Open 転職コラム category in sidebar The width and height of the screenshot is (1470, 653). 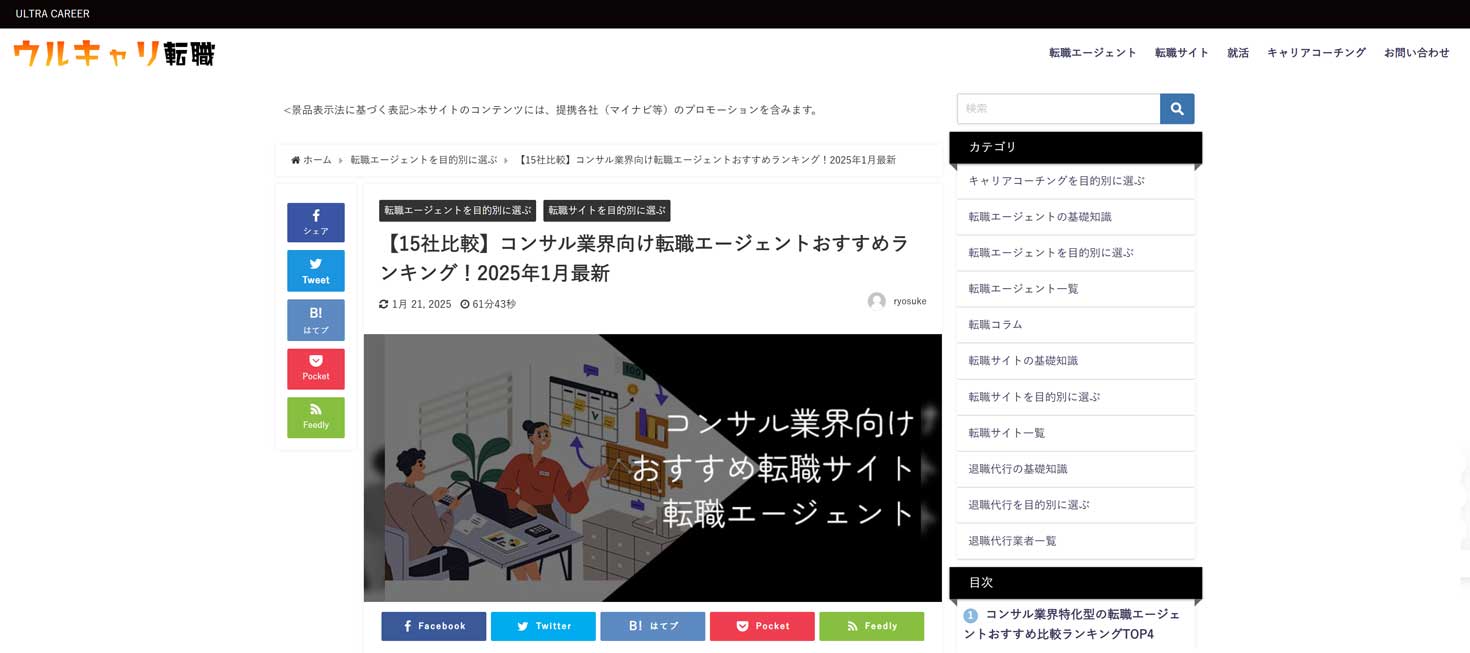(x=995, y=325)
